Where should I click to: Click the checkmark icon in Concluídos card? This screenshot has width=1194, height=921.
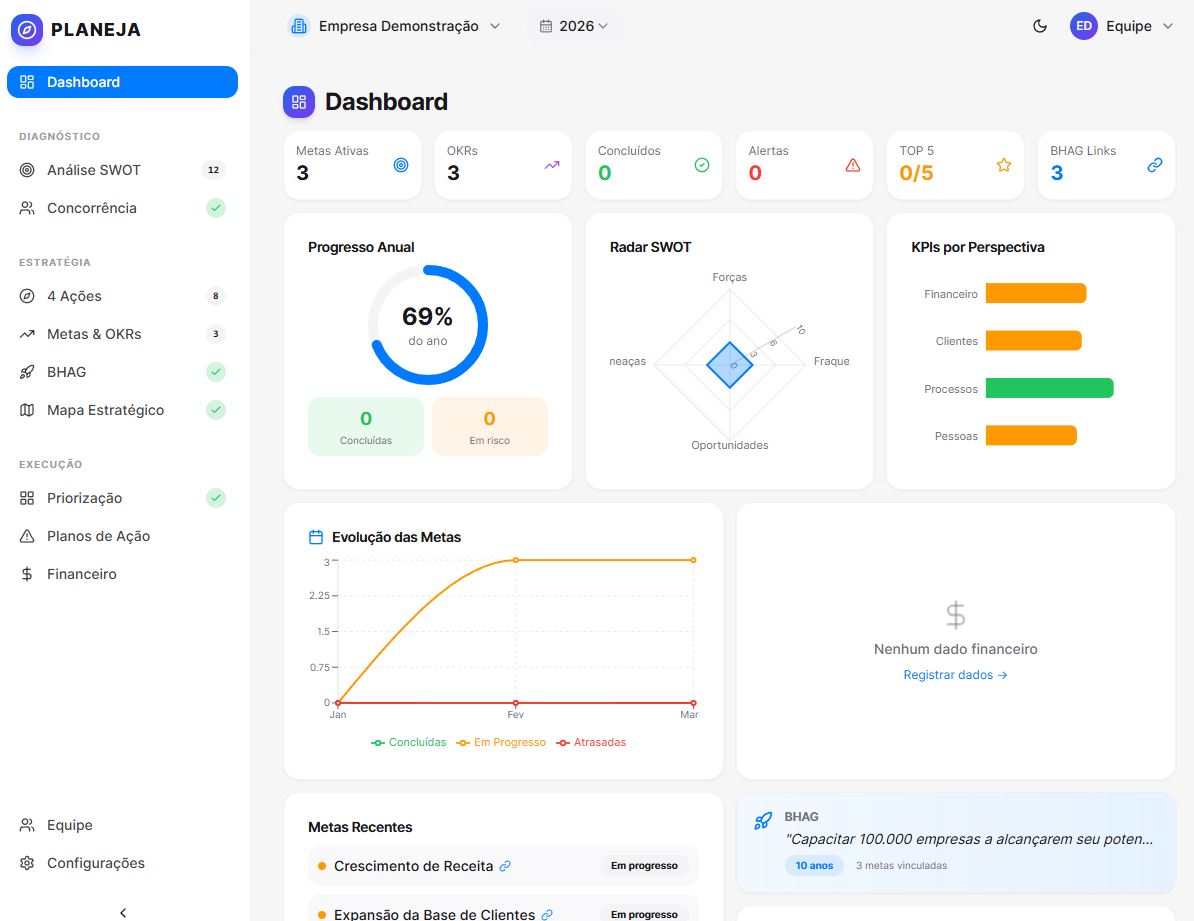pos(702,165)
